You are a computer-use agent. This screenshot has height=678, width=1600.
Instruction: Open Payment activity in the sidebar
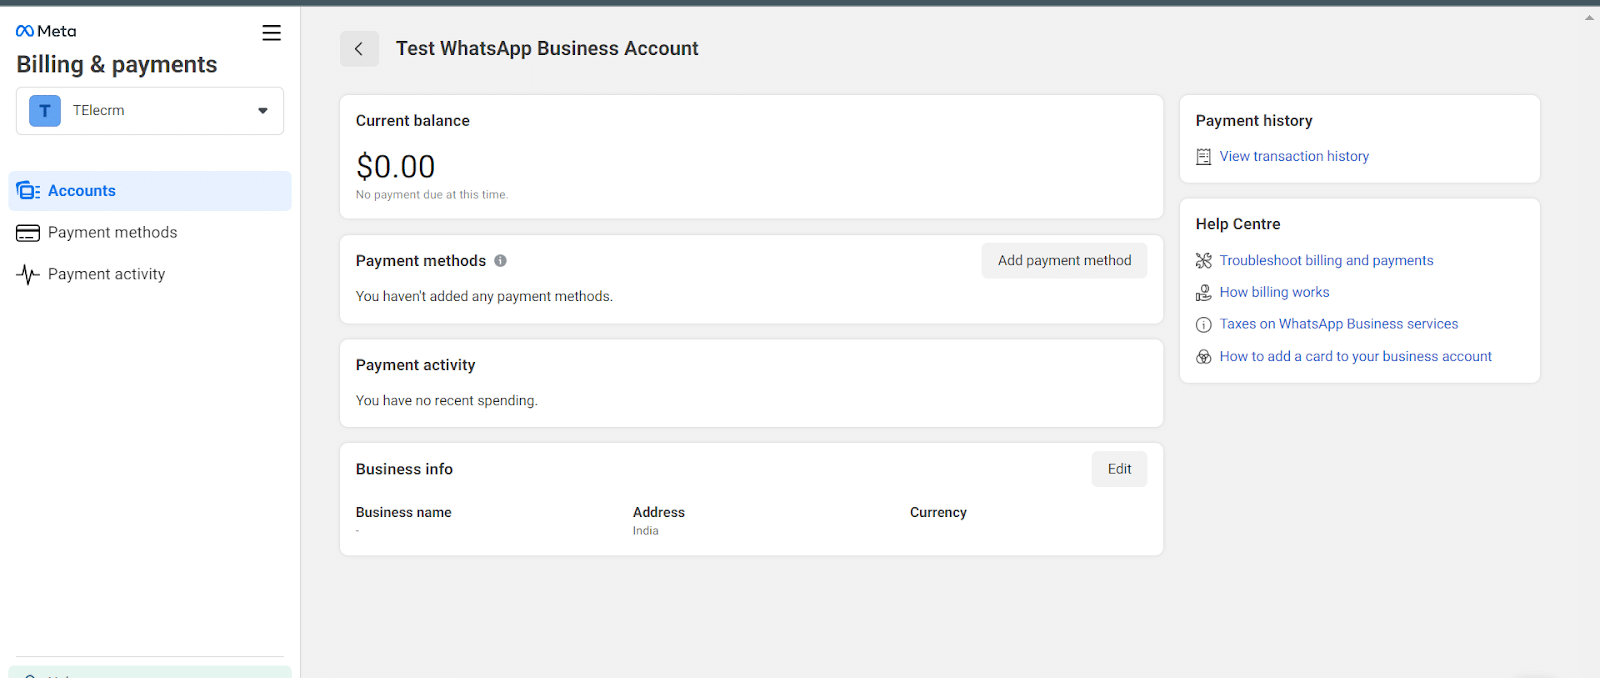[150, 274]
